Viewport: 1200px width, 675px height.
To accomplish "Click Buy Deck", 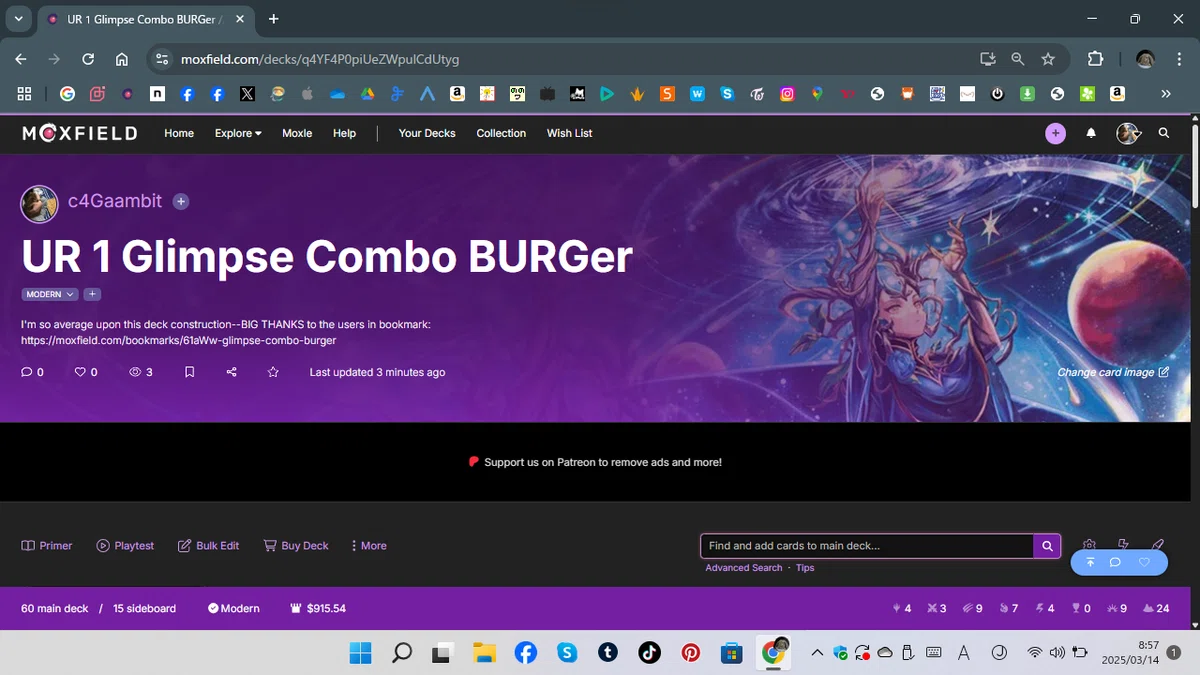I will [296, 546].
